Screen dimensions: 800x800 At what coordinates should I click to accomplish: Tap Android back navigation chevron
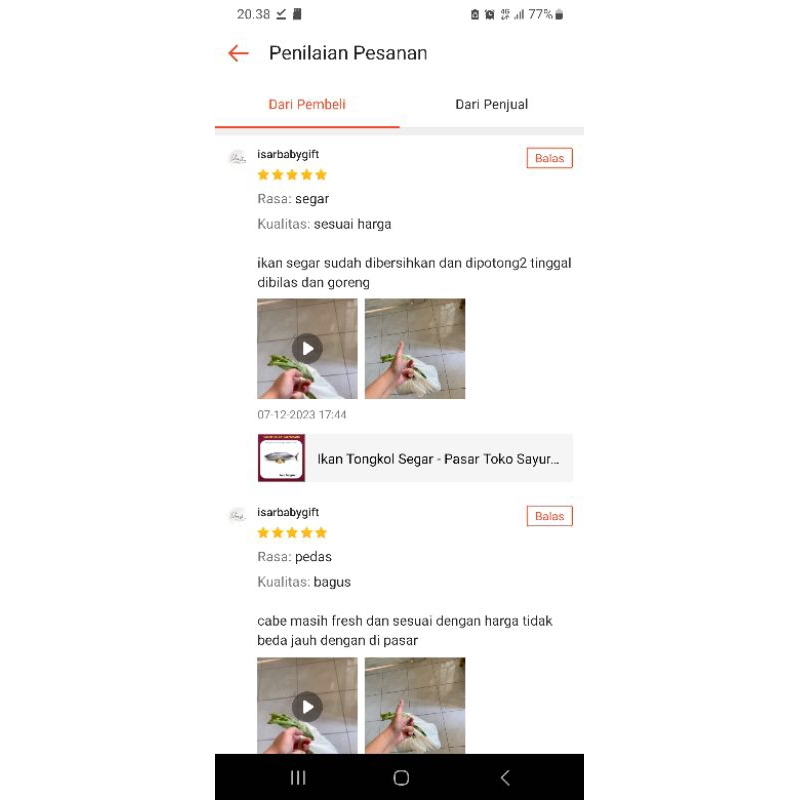[x=505, y=778]
